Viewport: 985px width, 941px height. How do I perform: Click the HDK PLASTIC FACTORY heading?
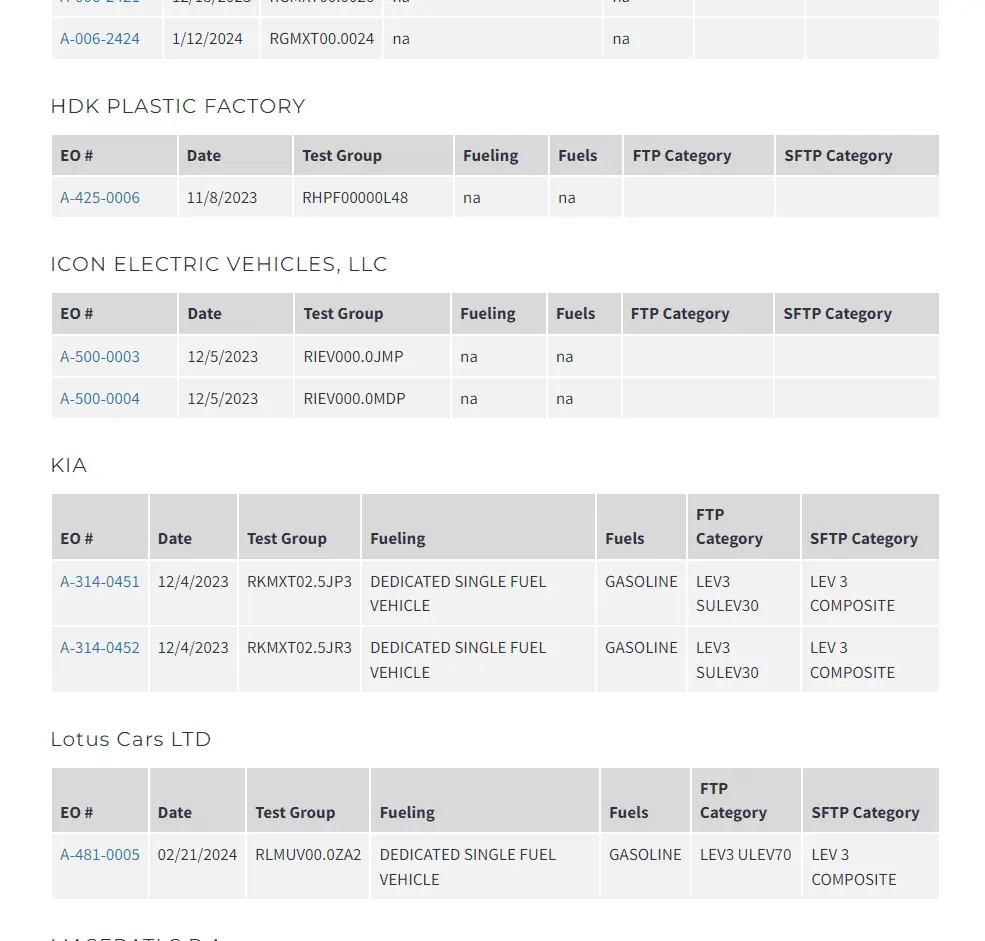[178, 106]
